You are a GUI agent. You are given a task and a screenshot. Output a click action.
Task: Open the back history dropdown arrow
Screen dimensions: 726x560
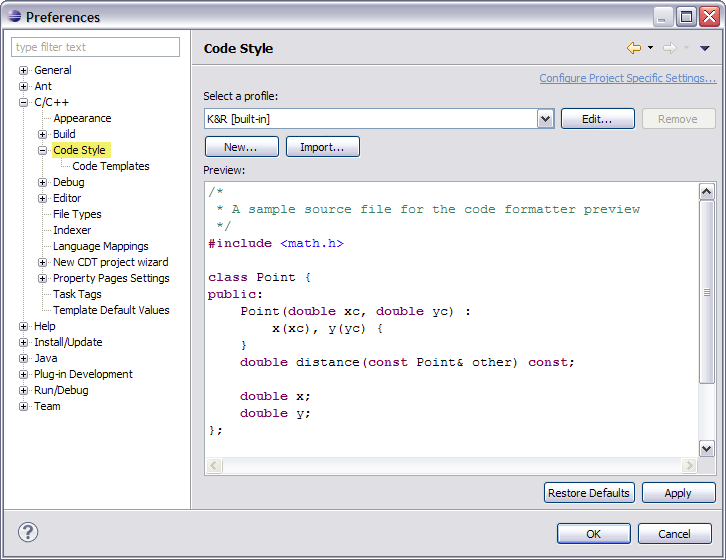tap(651, 48)
